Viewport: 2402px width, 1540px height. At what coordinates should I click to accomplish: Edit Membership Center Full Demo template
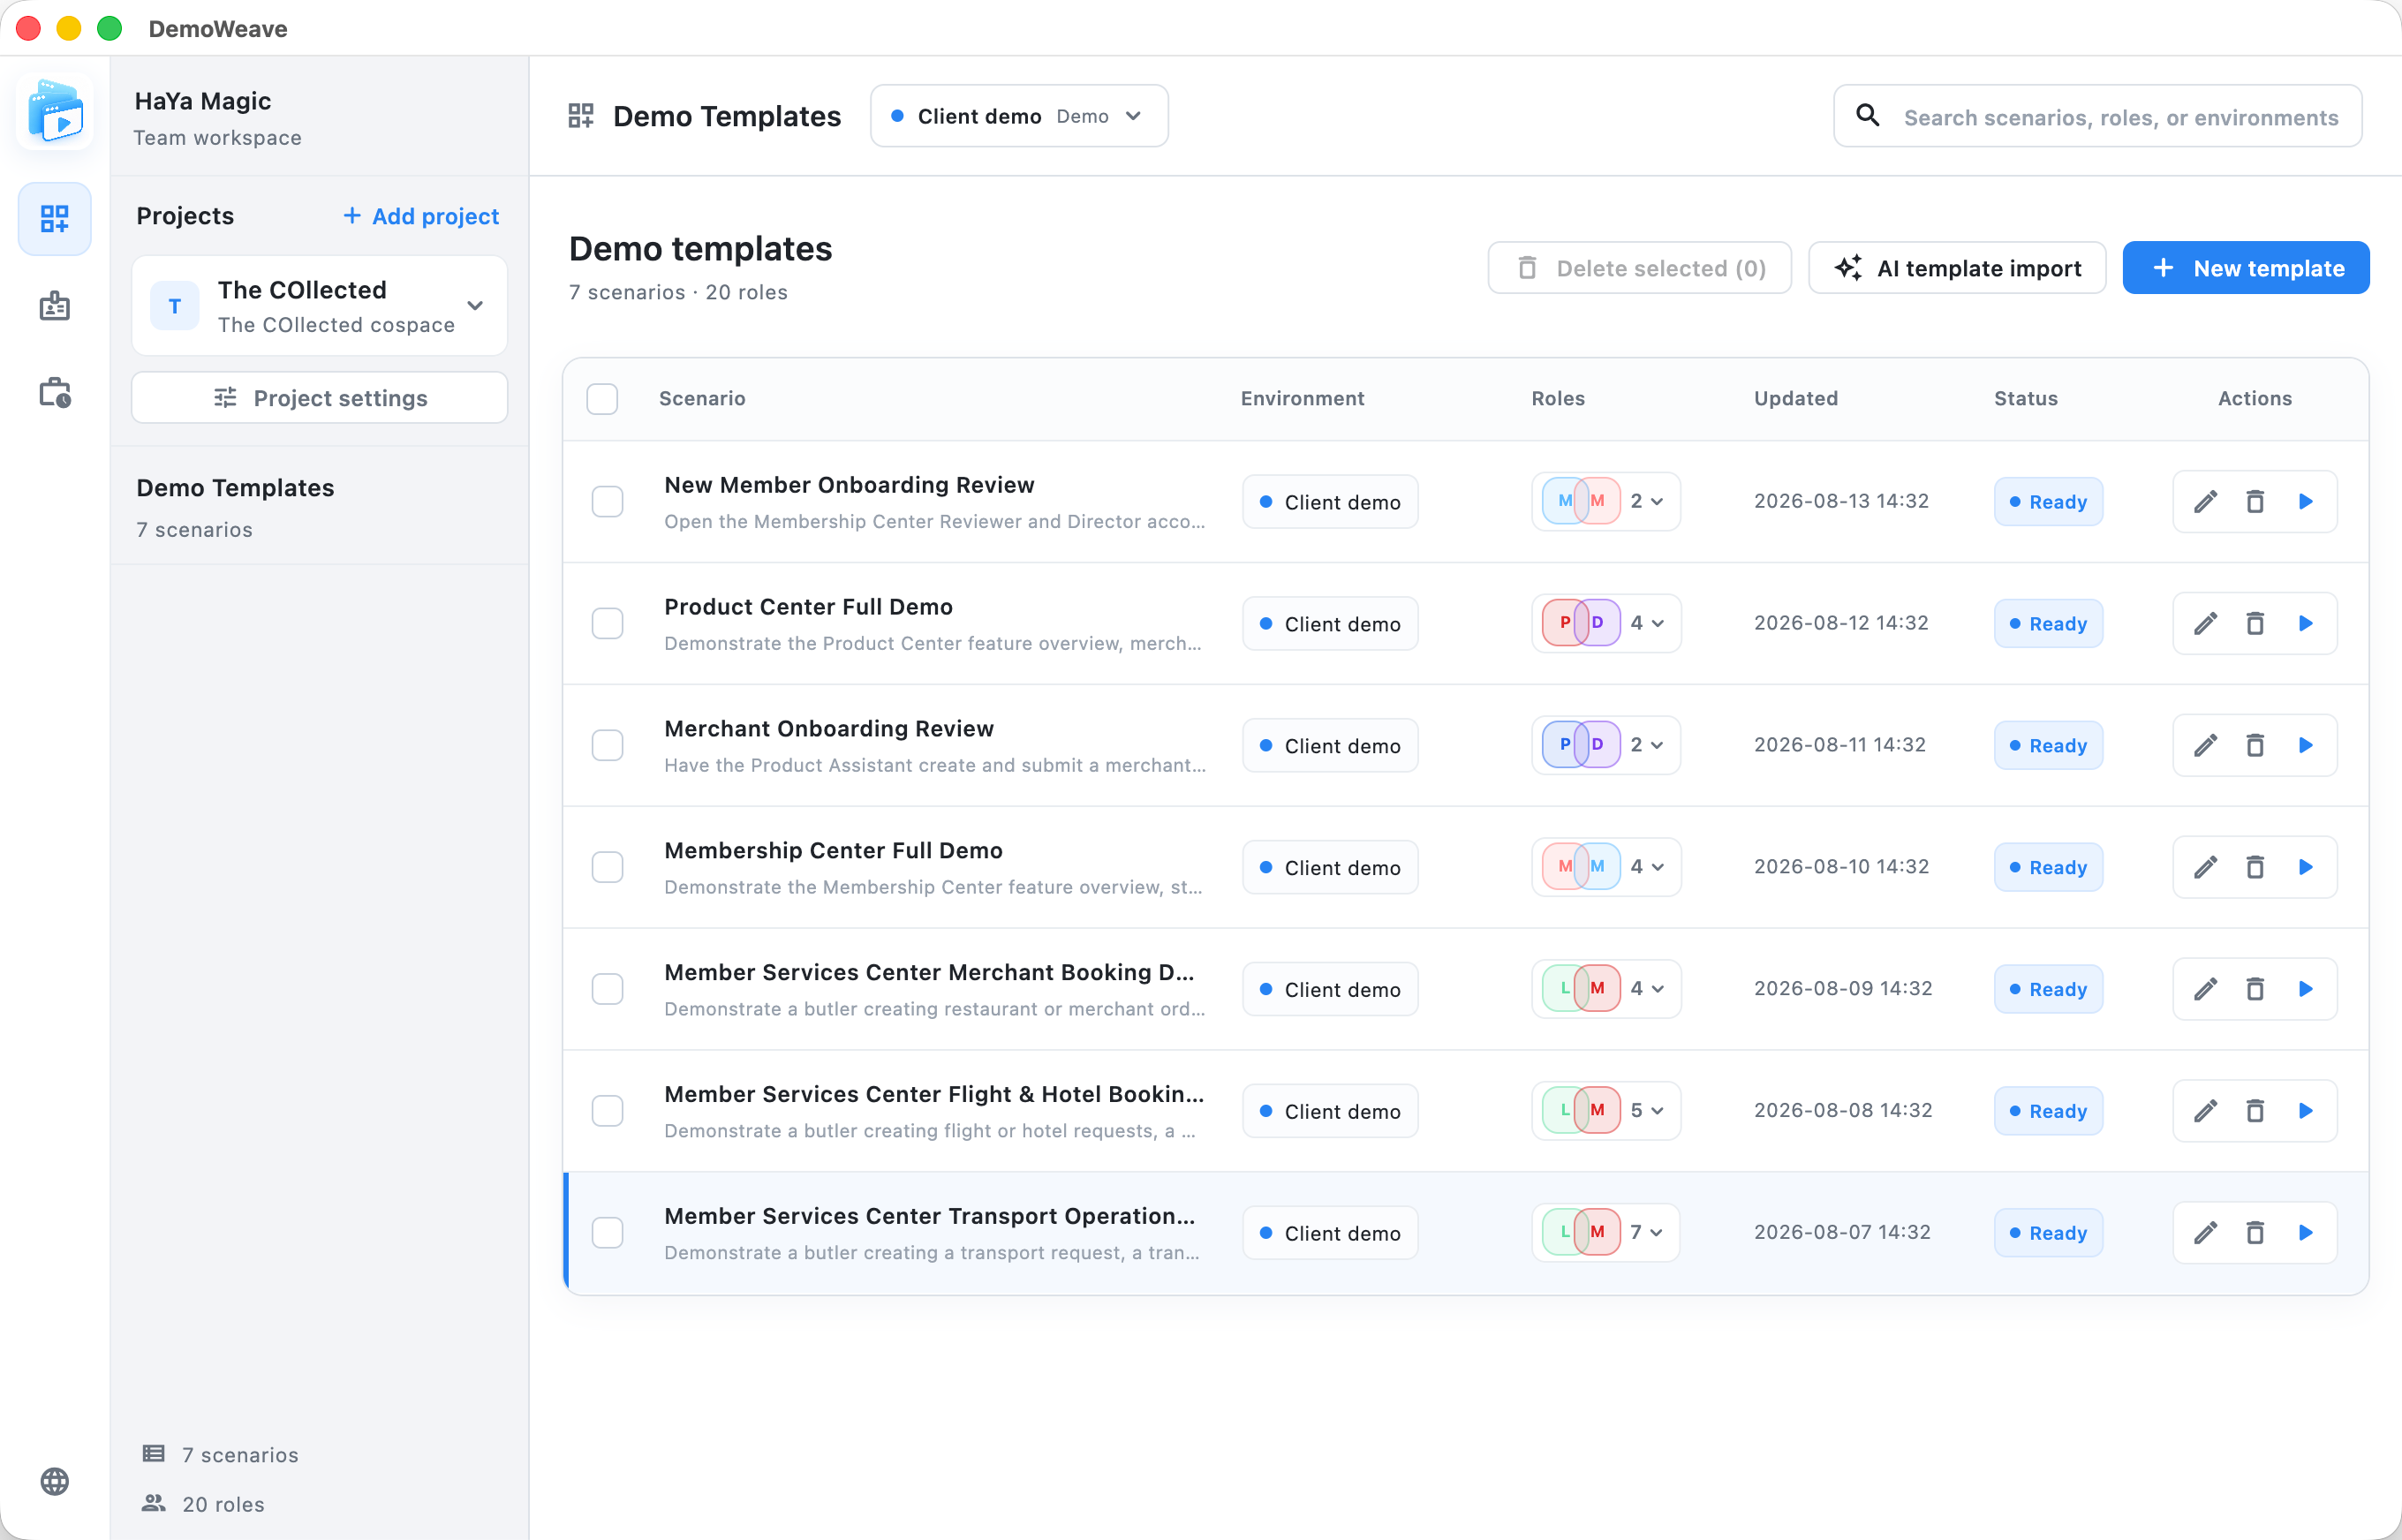coord(2206,868)
